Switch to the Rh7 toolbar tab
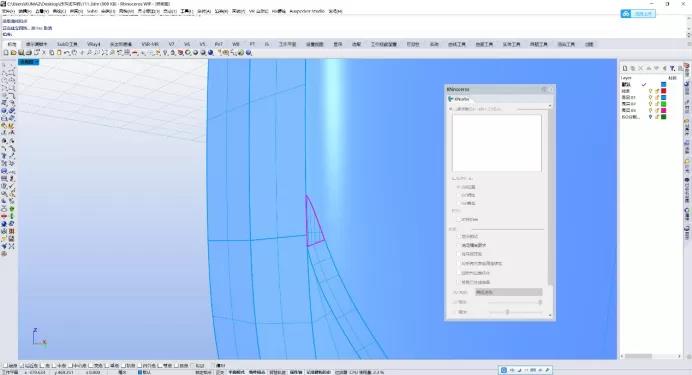692x375 pixels. click(218, 44)
